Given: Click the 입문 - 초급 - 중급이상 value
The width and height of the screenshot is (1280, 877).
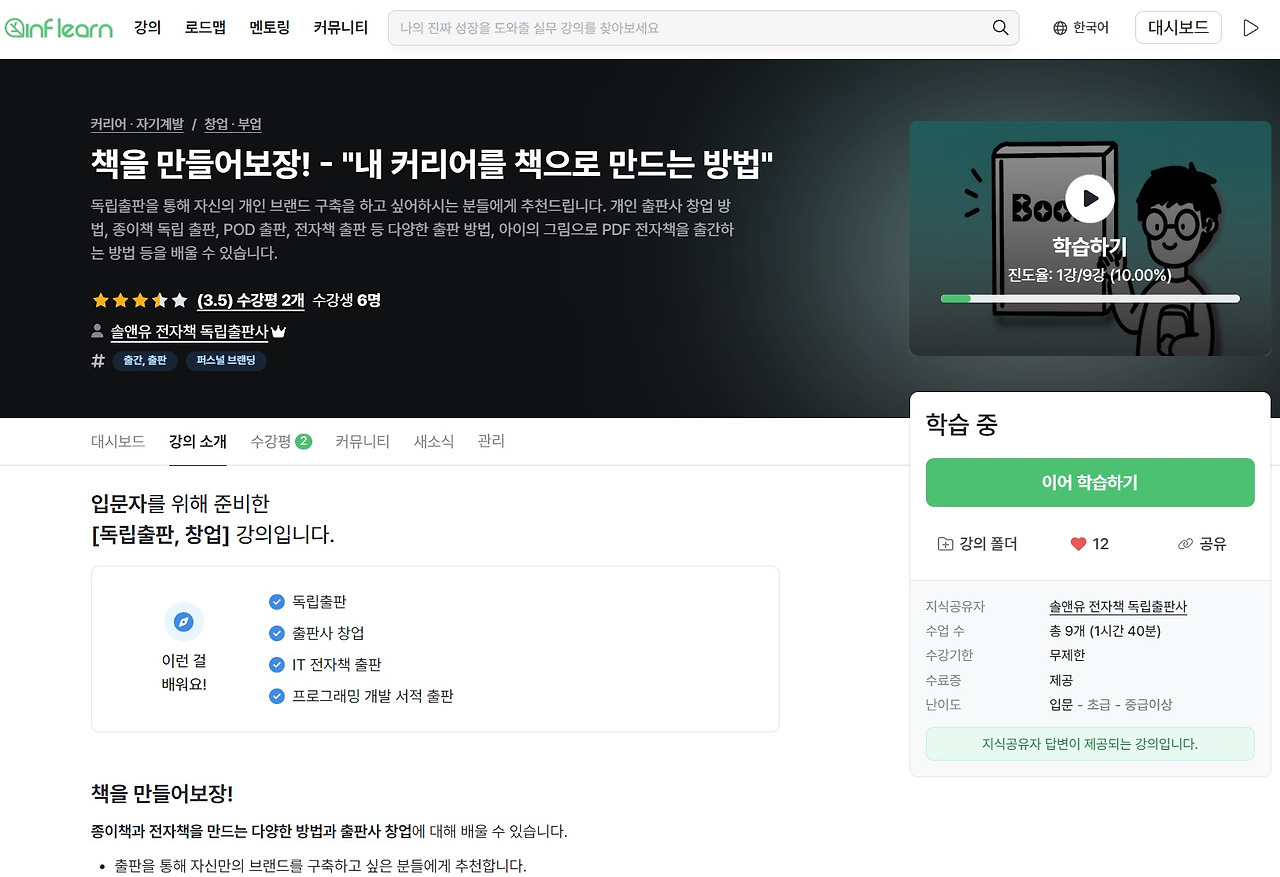Looking at the screenshot, I should [1110, 705].
